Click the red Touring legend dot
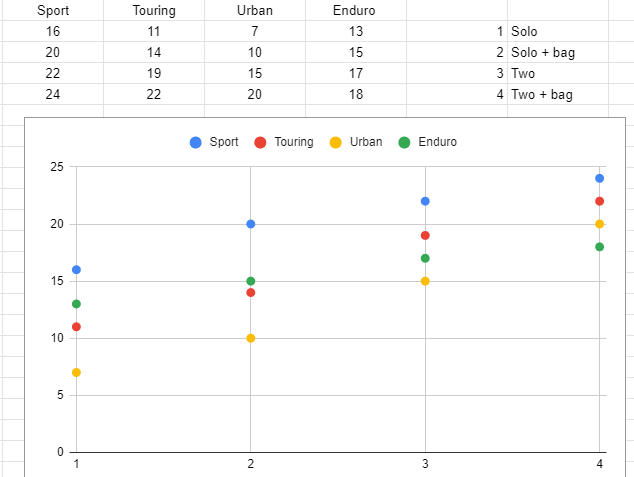 click(260, 142)
